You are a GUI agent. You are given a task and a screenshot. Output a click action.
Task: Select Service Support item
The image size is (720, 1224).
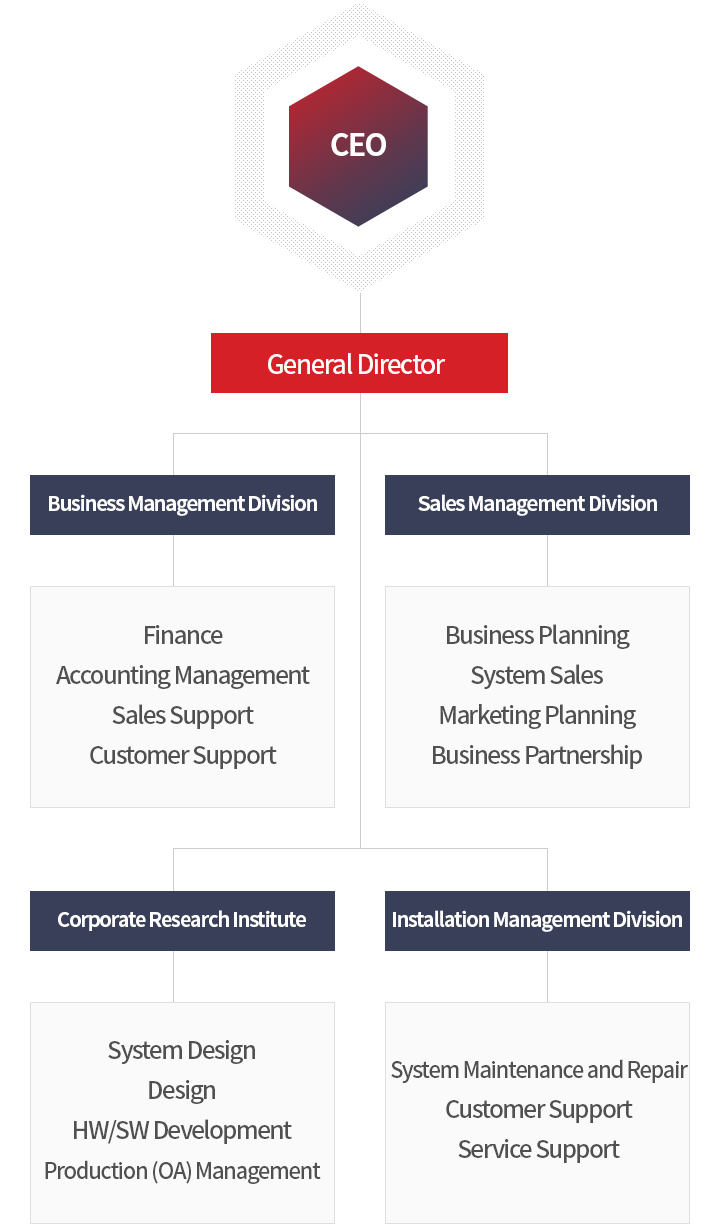[539, 1150]
